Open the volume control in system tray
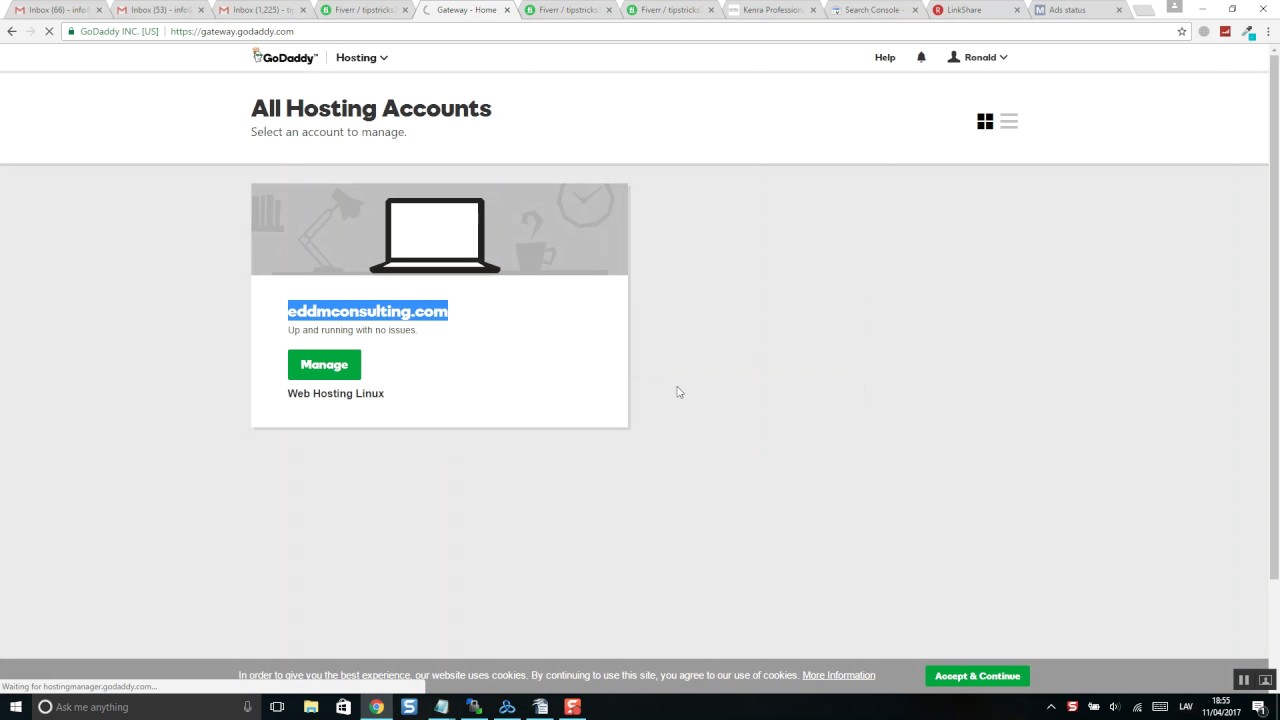Viewport: 1280px width, 720px height. (1115, 707)
